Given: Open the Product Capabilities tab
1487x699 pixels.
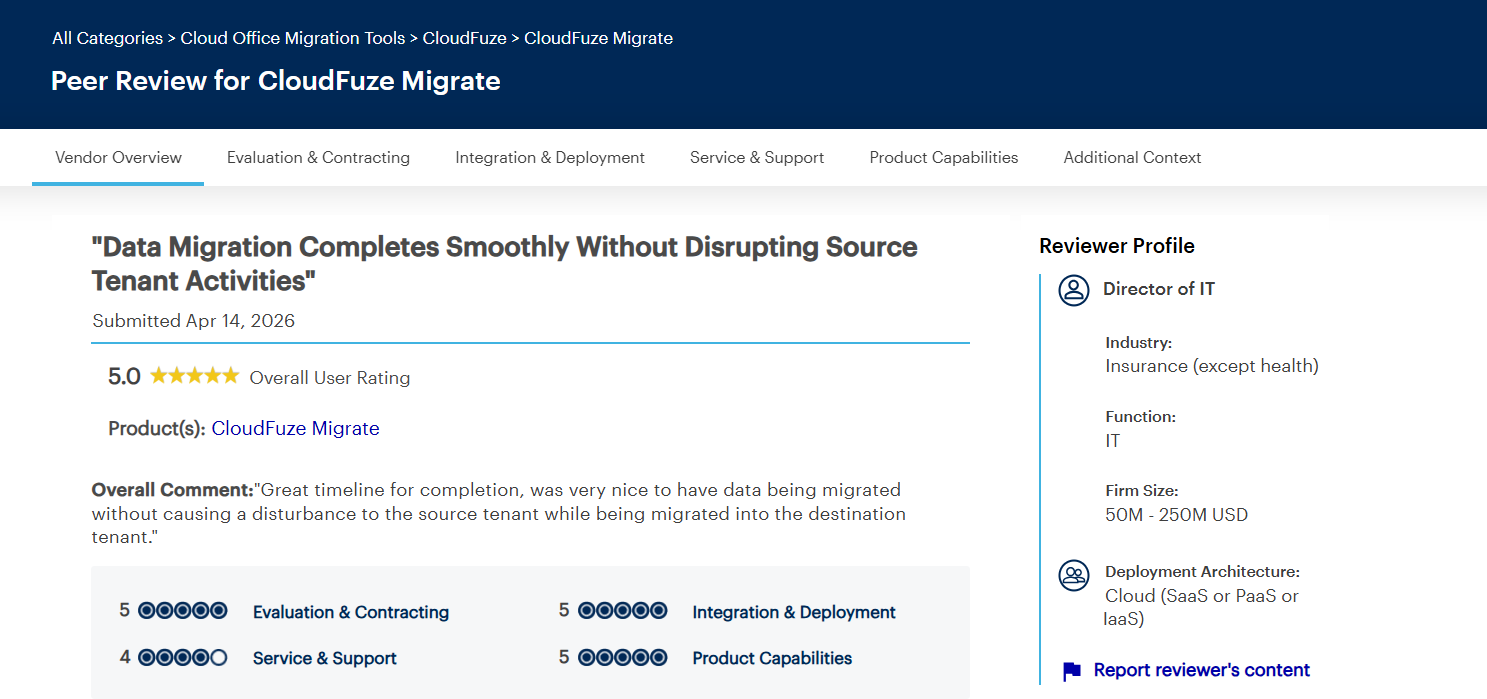Looking at the screenshot, I should (x=944, y=157).
